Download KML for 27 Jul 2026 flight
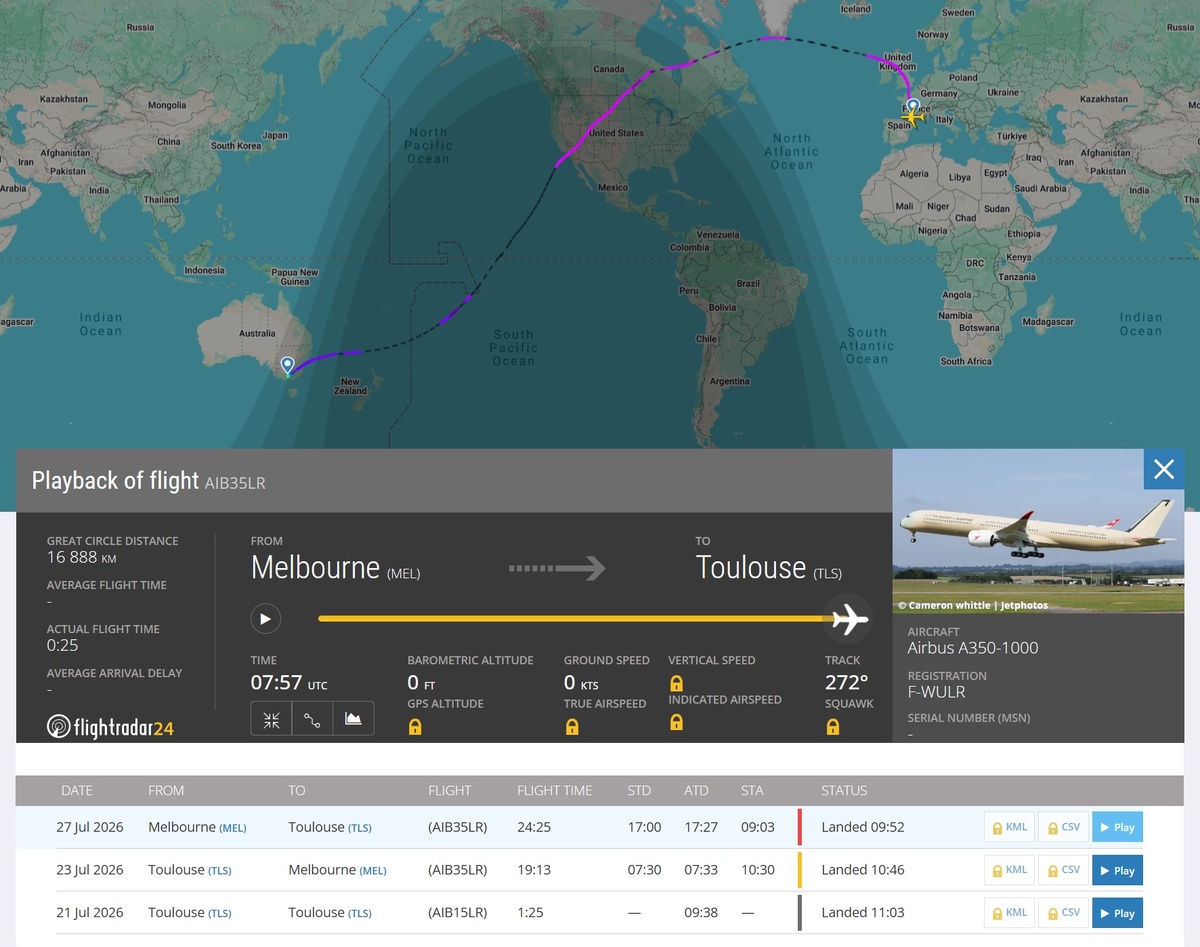 pos(1009,827)
